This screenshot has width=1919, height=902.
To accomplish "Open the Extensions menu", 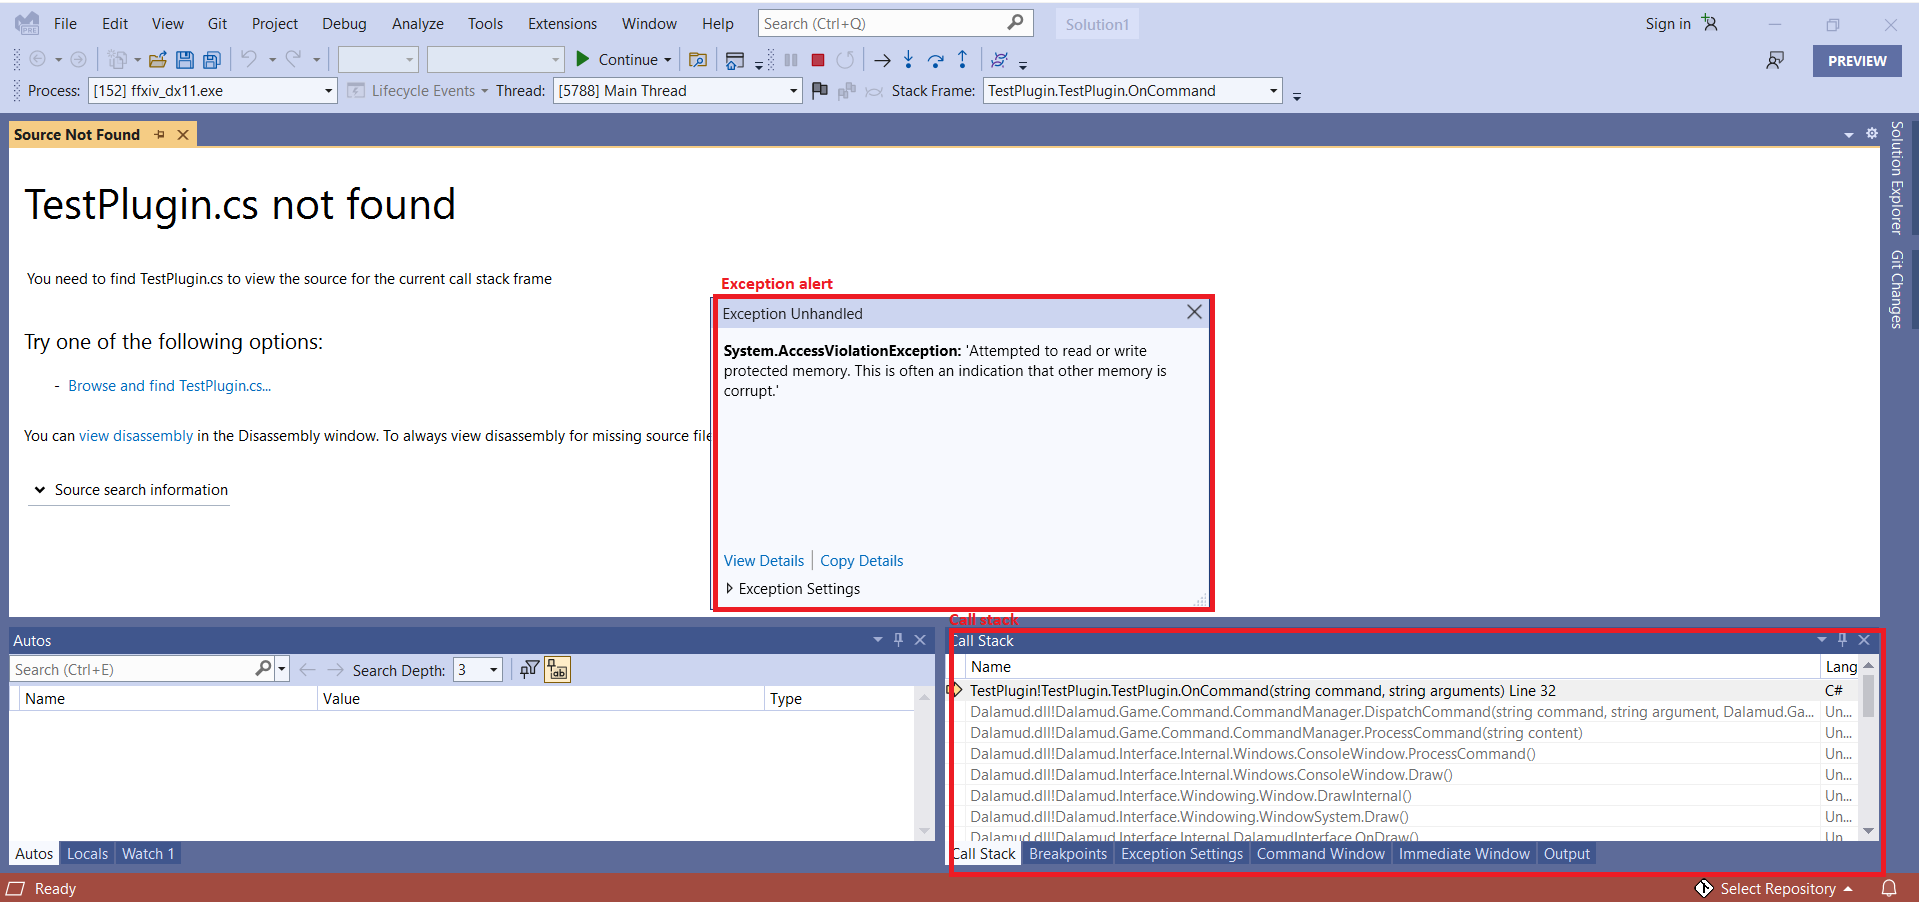I will click(563, 24).
